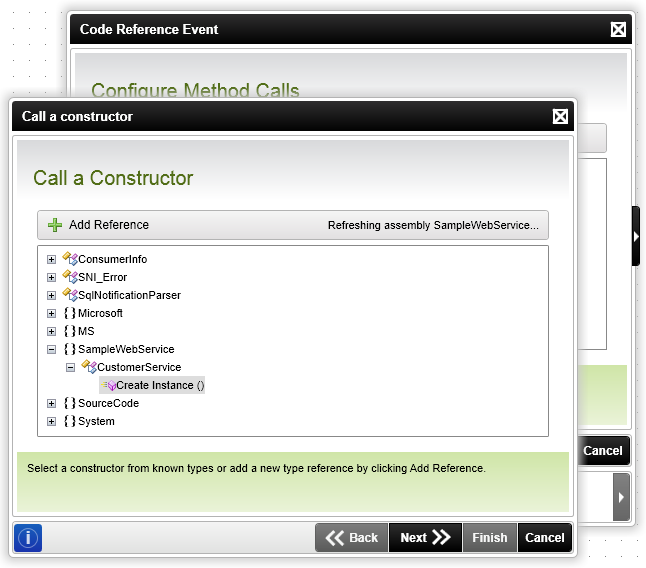Select the System tree item
This screenshot has width=646, height=568.
click(96, 421)
